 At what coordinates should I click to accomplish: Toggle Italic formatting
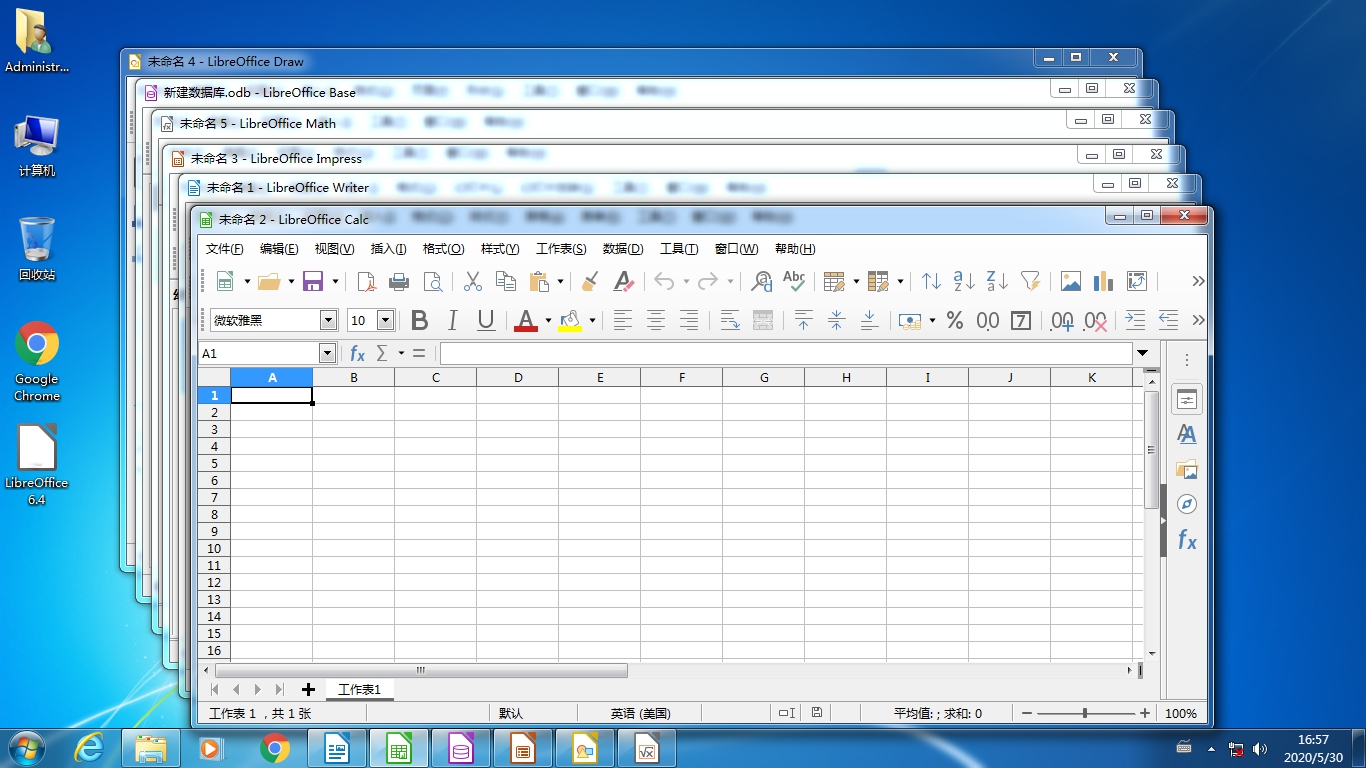coord(452,321)
